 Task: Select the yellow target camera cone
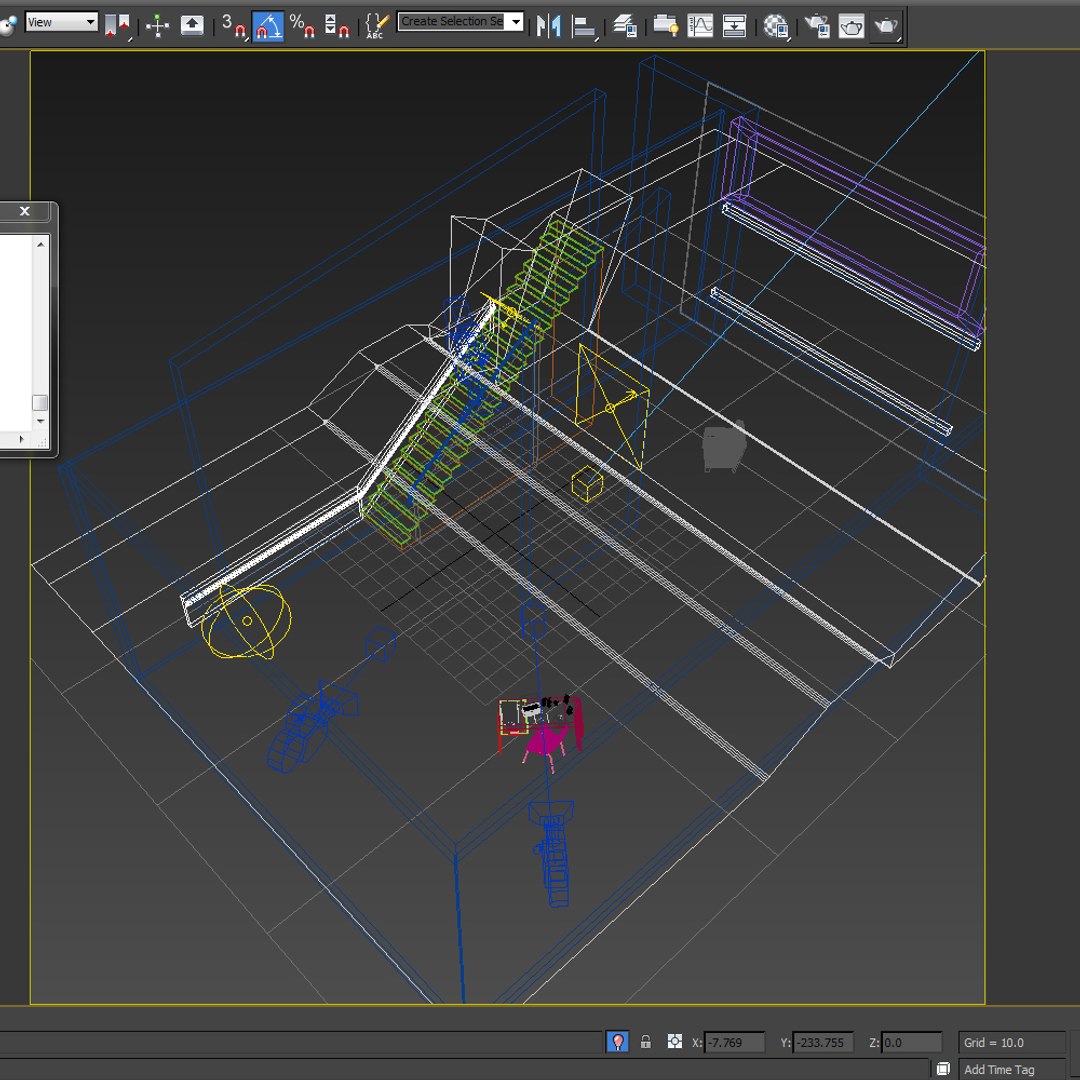(x=612, y=406)
